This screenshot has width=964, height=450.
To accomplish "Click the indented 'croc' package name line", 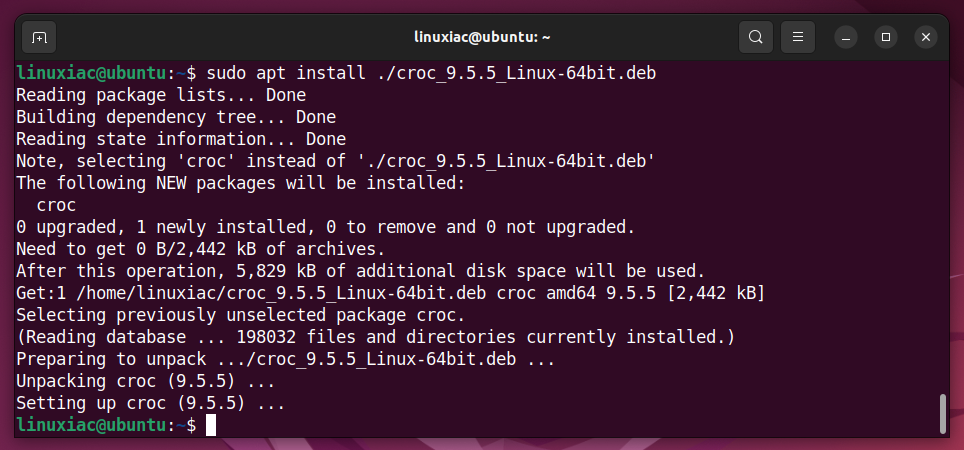I will pyautogui.click(x=57, y=205).
